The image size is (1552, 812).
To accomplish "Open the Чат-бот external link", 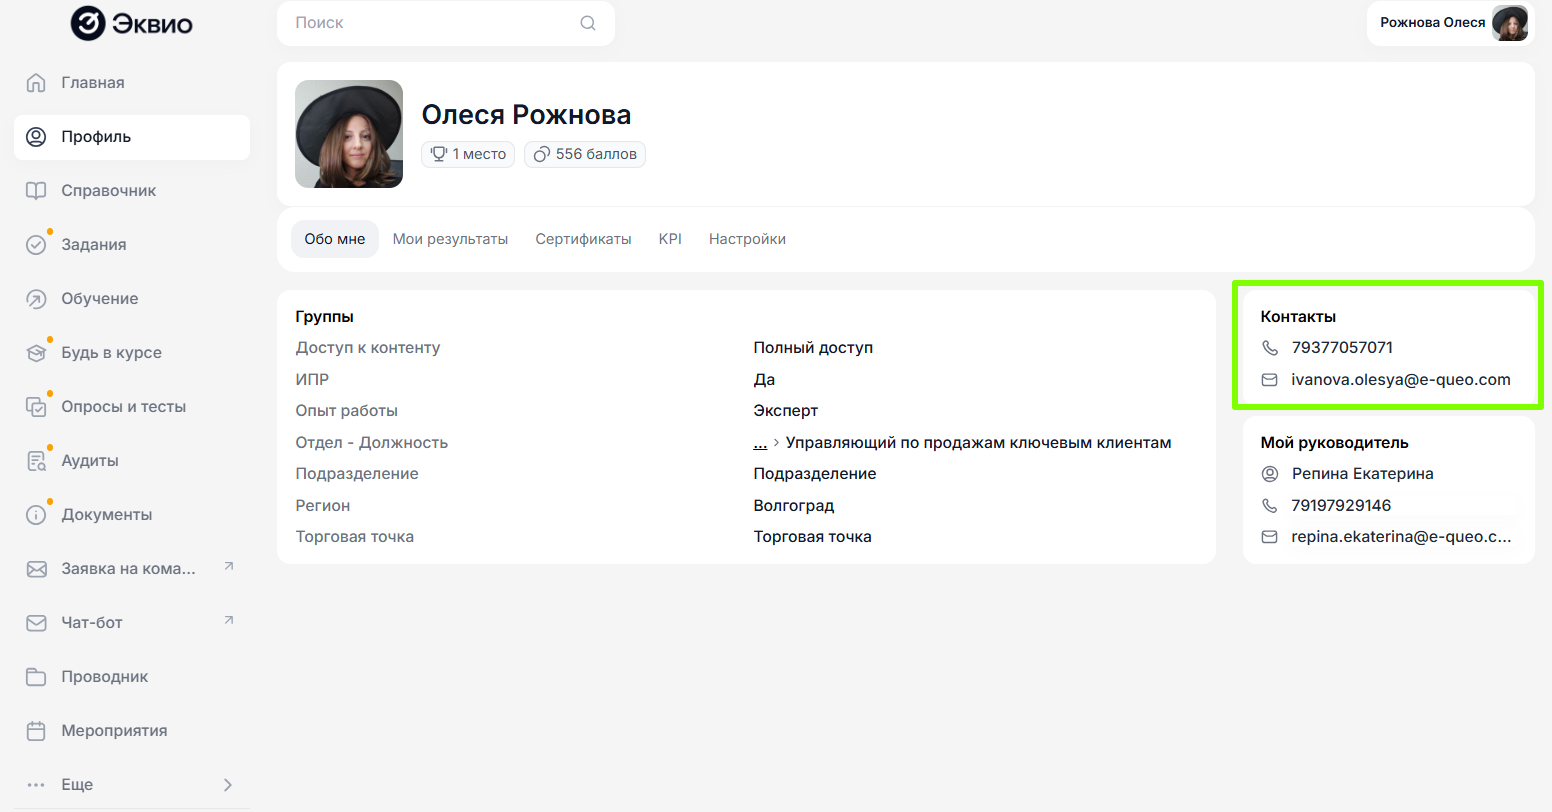I will coord(228,621).
